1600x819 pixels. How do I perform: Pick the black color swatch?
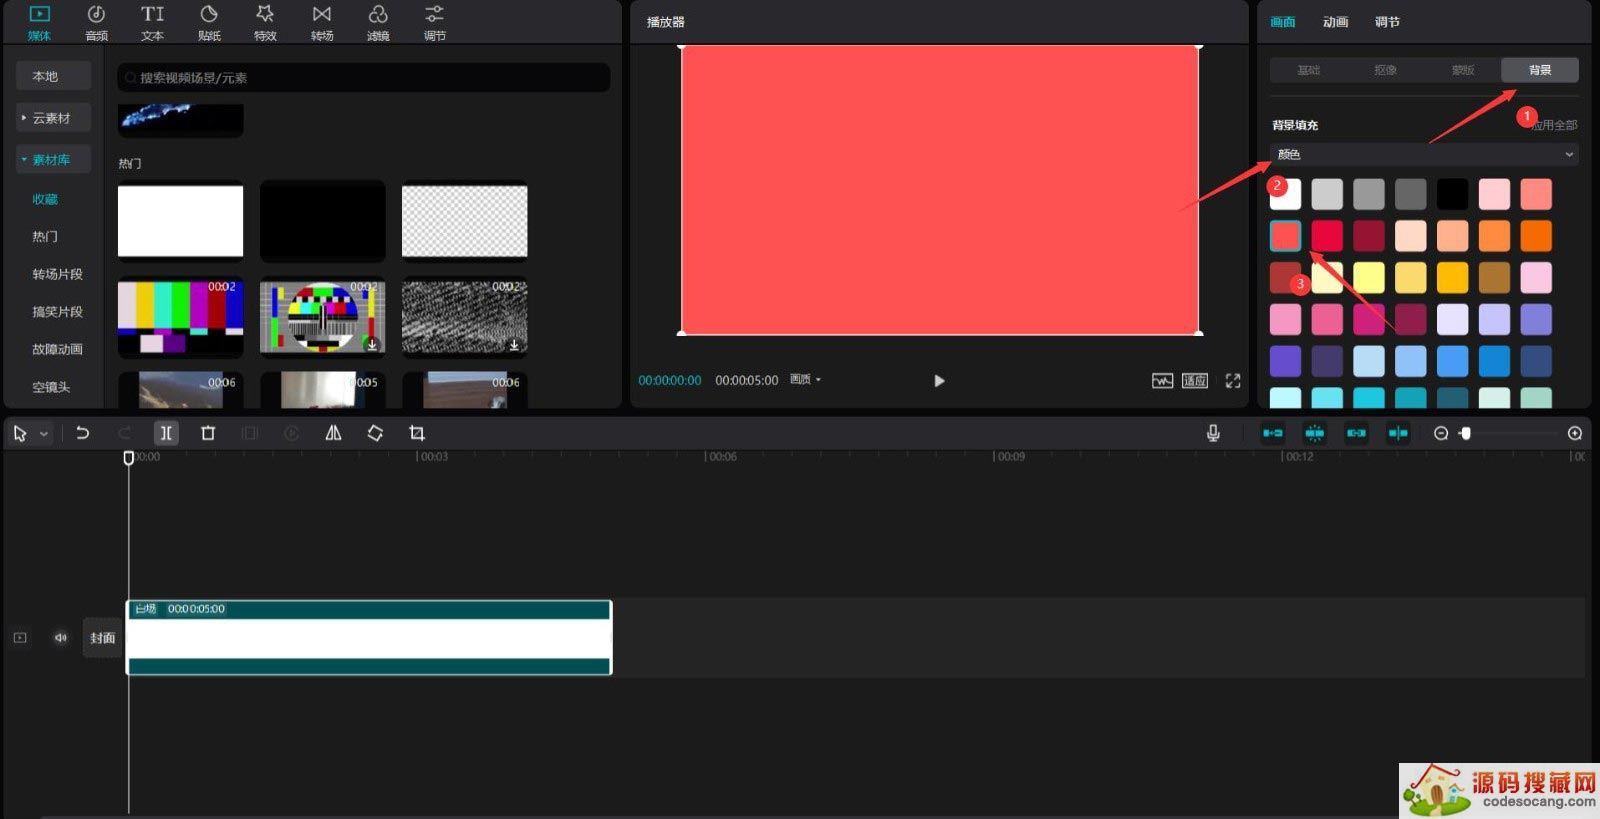tap(1452, 194)
